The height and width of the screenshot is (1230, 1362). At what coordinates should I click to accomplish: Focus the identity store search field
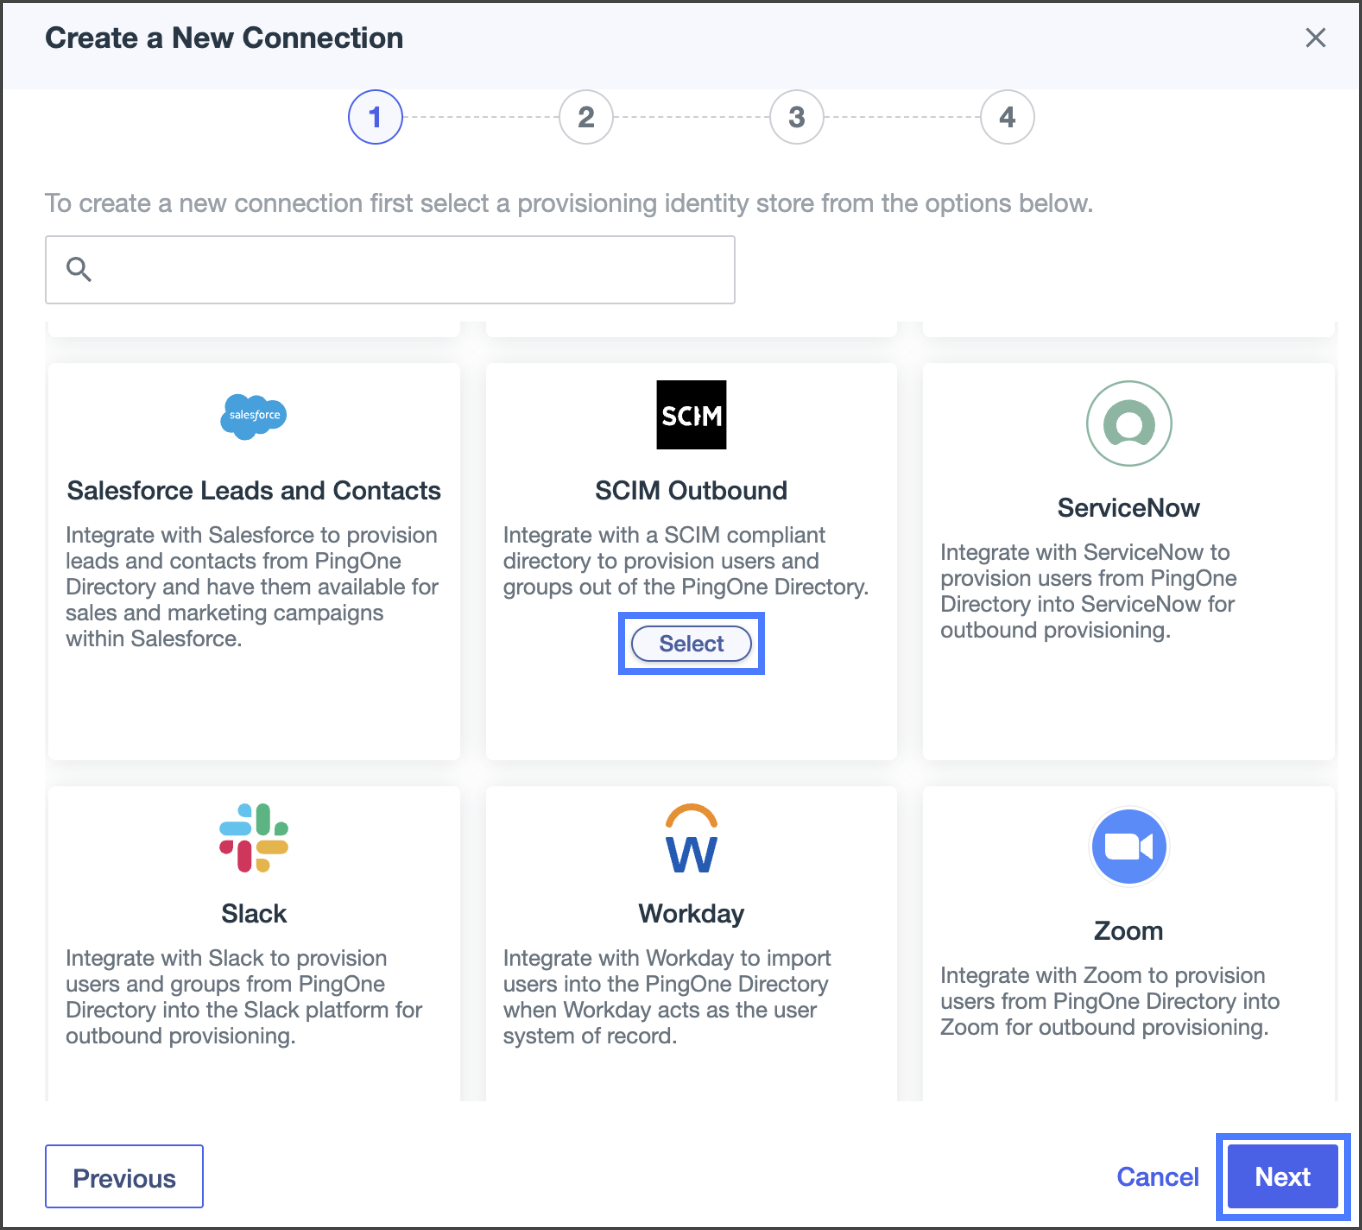click(x=410, y=269)
